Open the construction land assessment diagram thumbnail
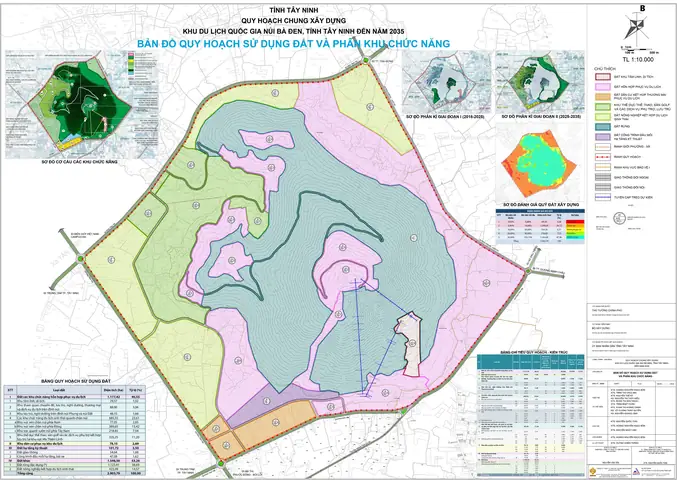Screen dimensions: 677x480 (x=541, y=162)
